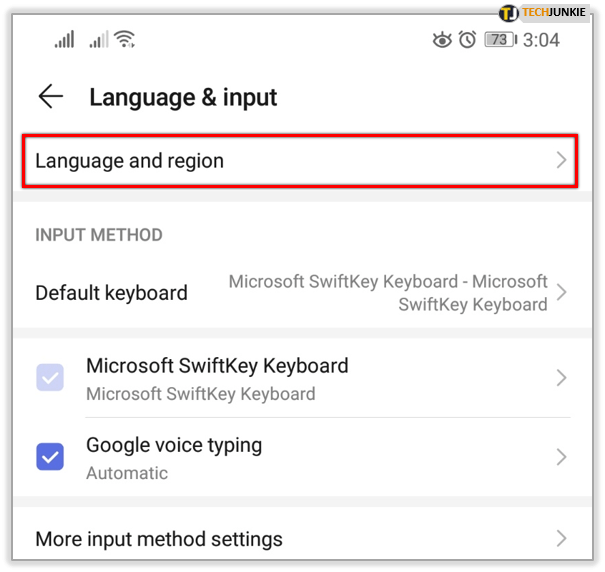
Task: Select the Default keyboard row
Action: point(302,293)
